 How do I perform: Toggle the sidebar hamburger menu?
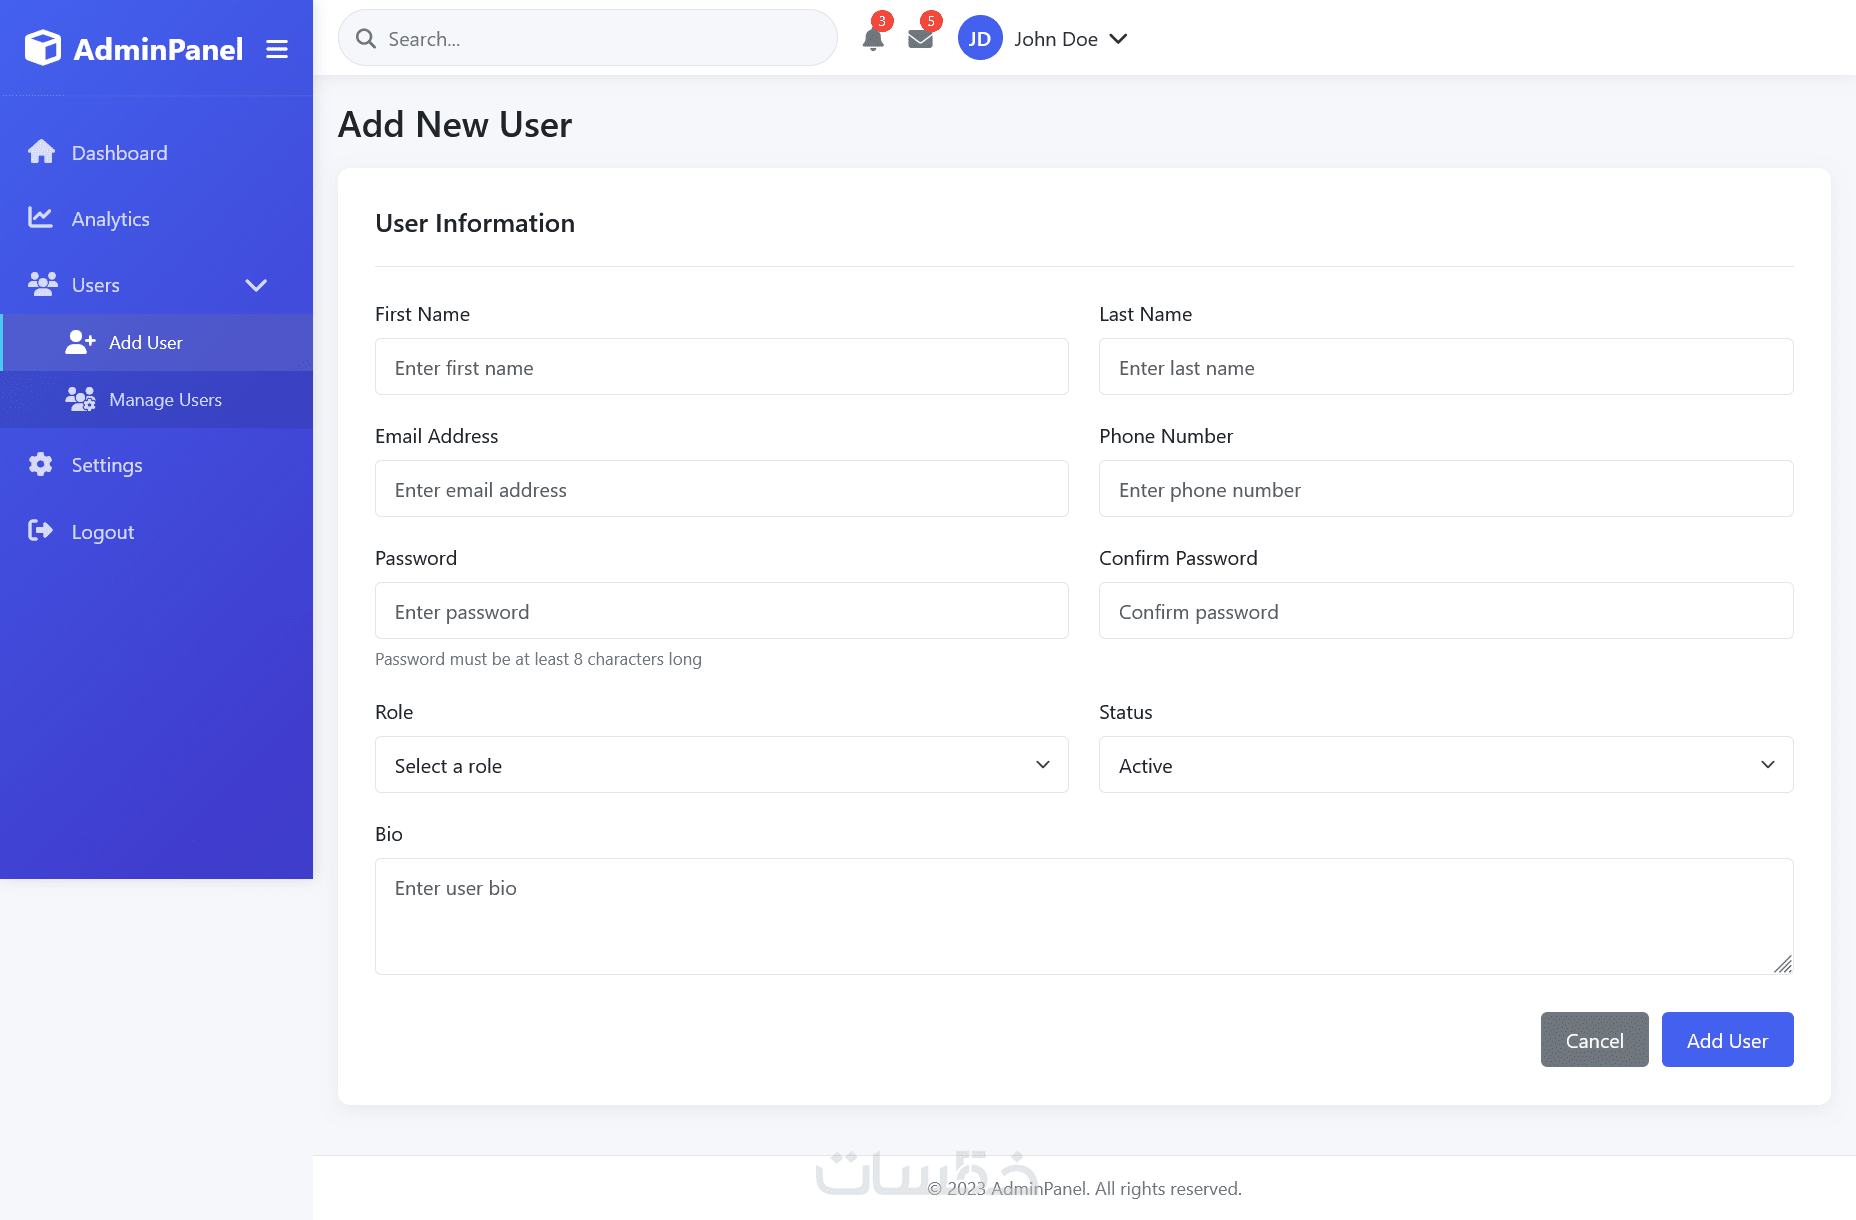277,49
